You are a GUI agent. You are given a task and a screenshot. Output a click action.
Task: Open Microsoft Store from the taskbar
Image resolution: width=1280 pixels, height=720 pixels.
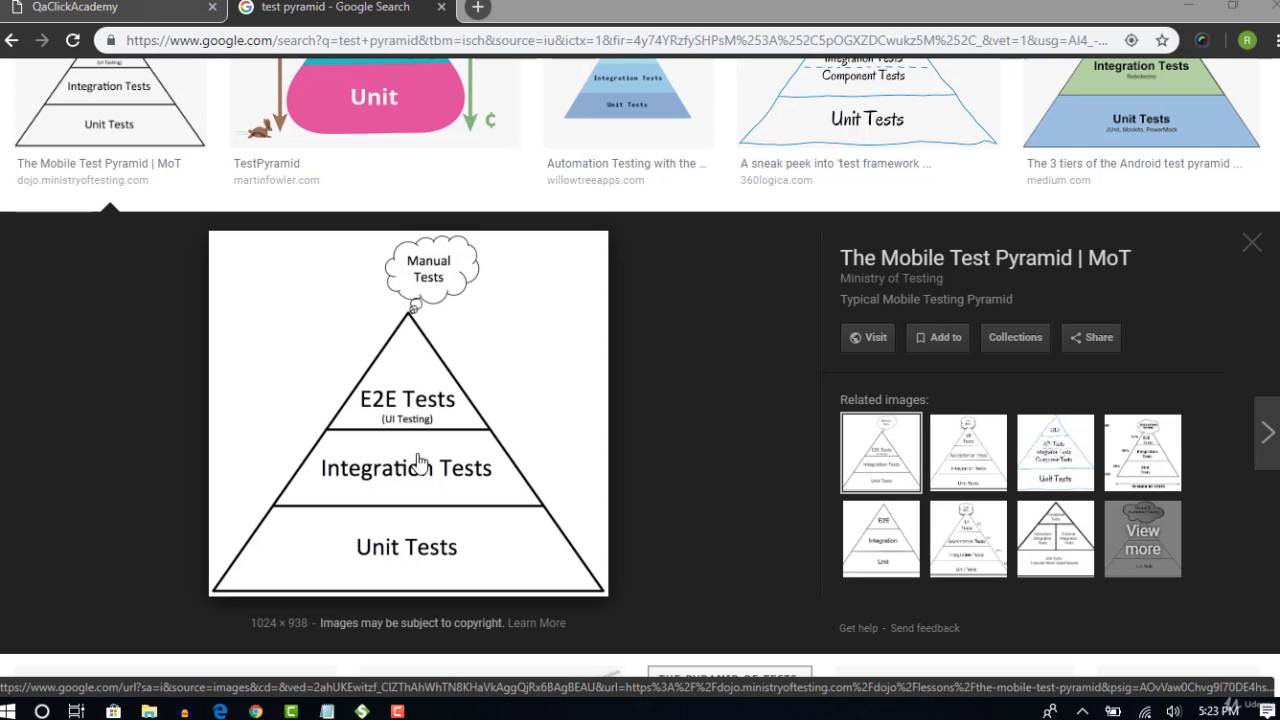pos(113,711)
